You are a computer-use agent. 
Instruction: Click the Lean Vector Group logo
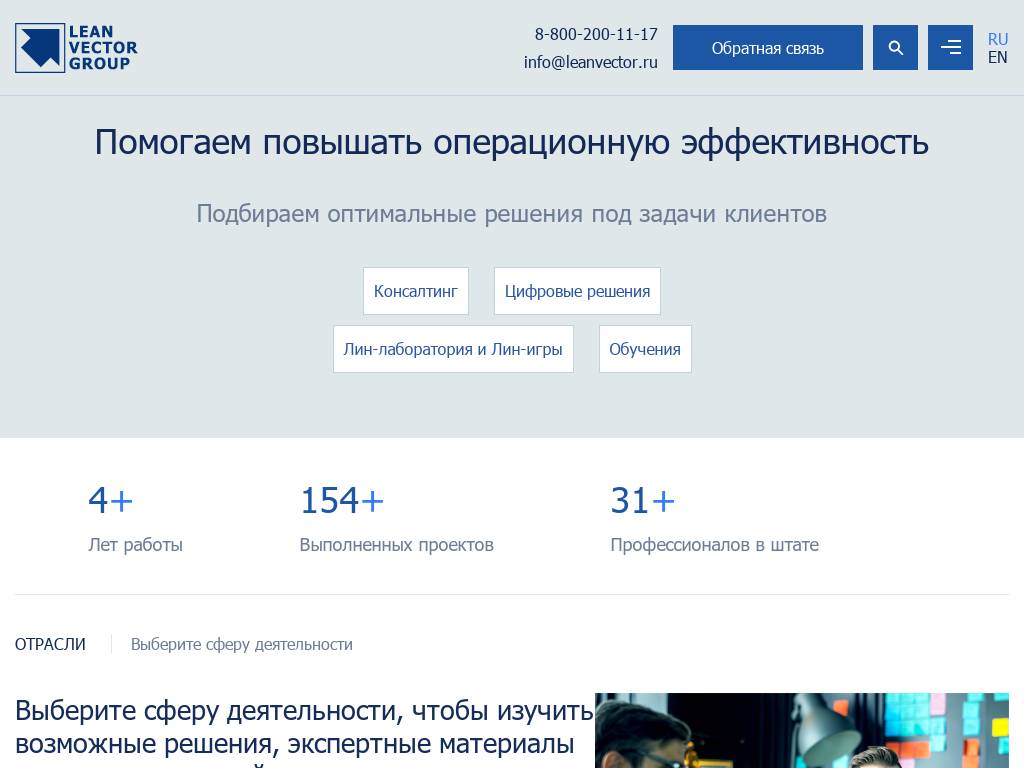pos(76,47)
